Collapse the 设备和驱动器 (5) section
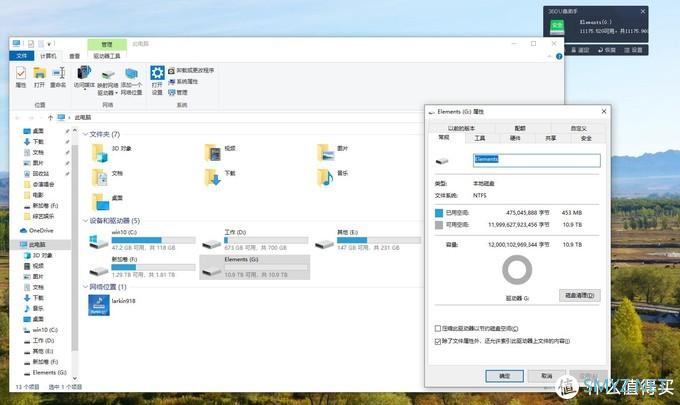680x405 pixels. [86, 221]
